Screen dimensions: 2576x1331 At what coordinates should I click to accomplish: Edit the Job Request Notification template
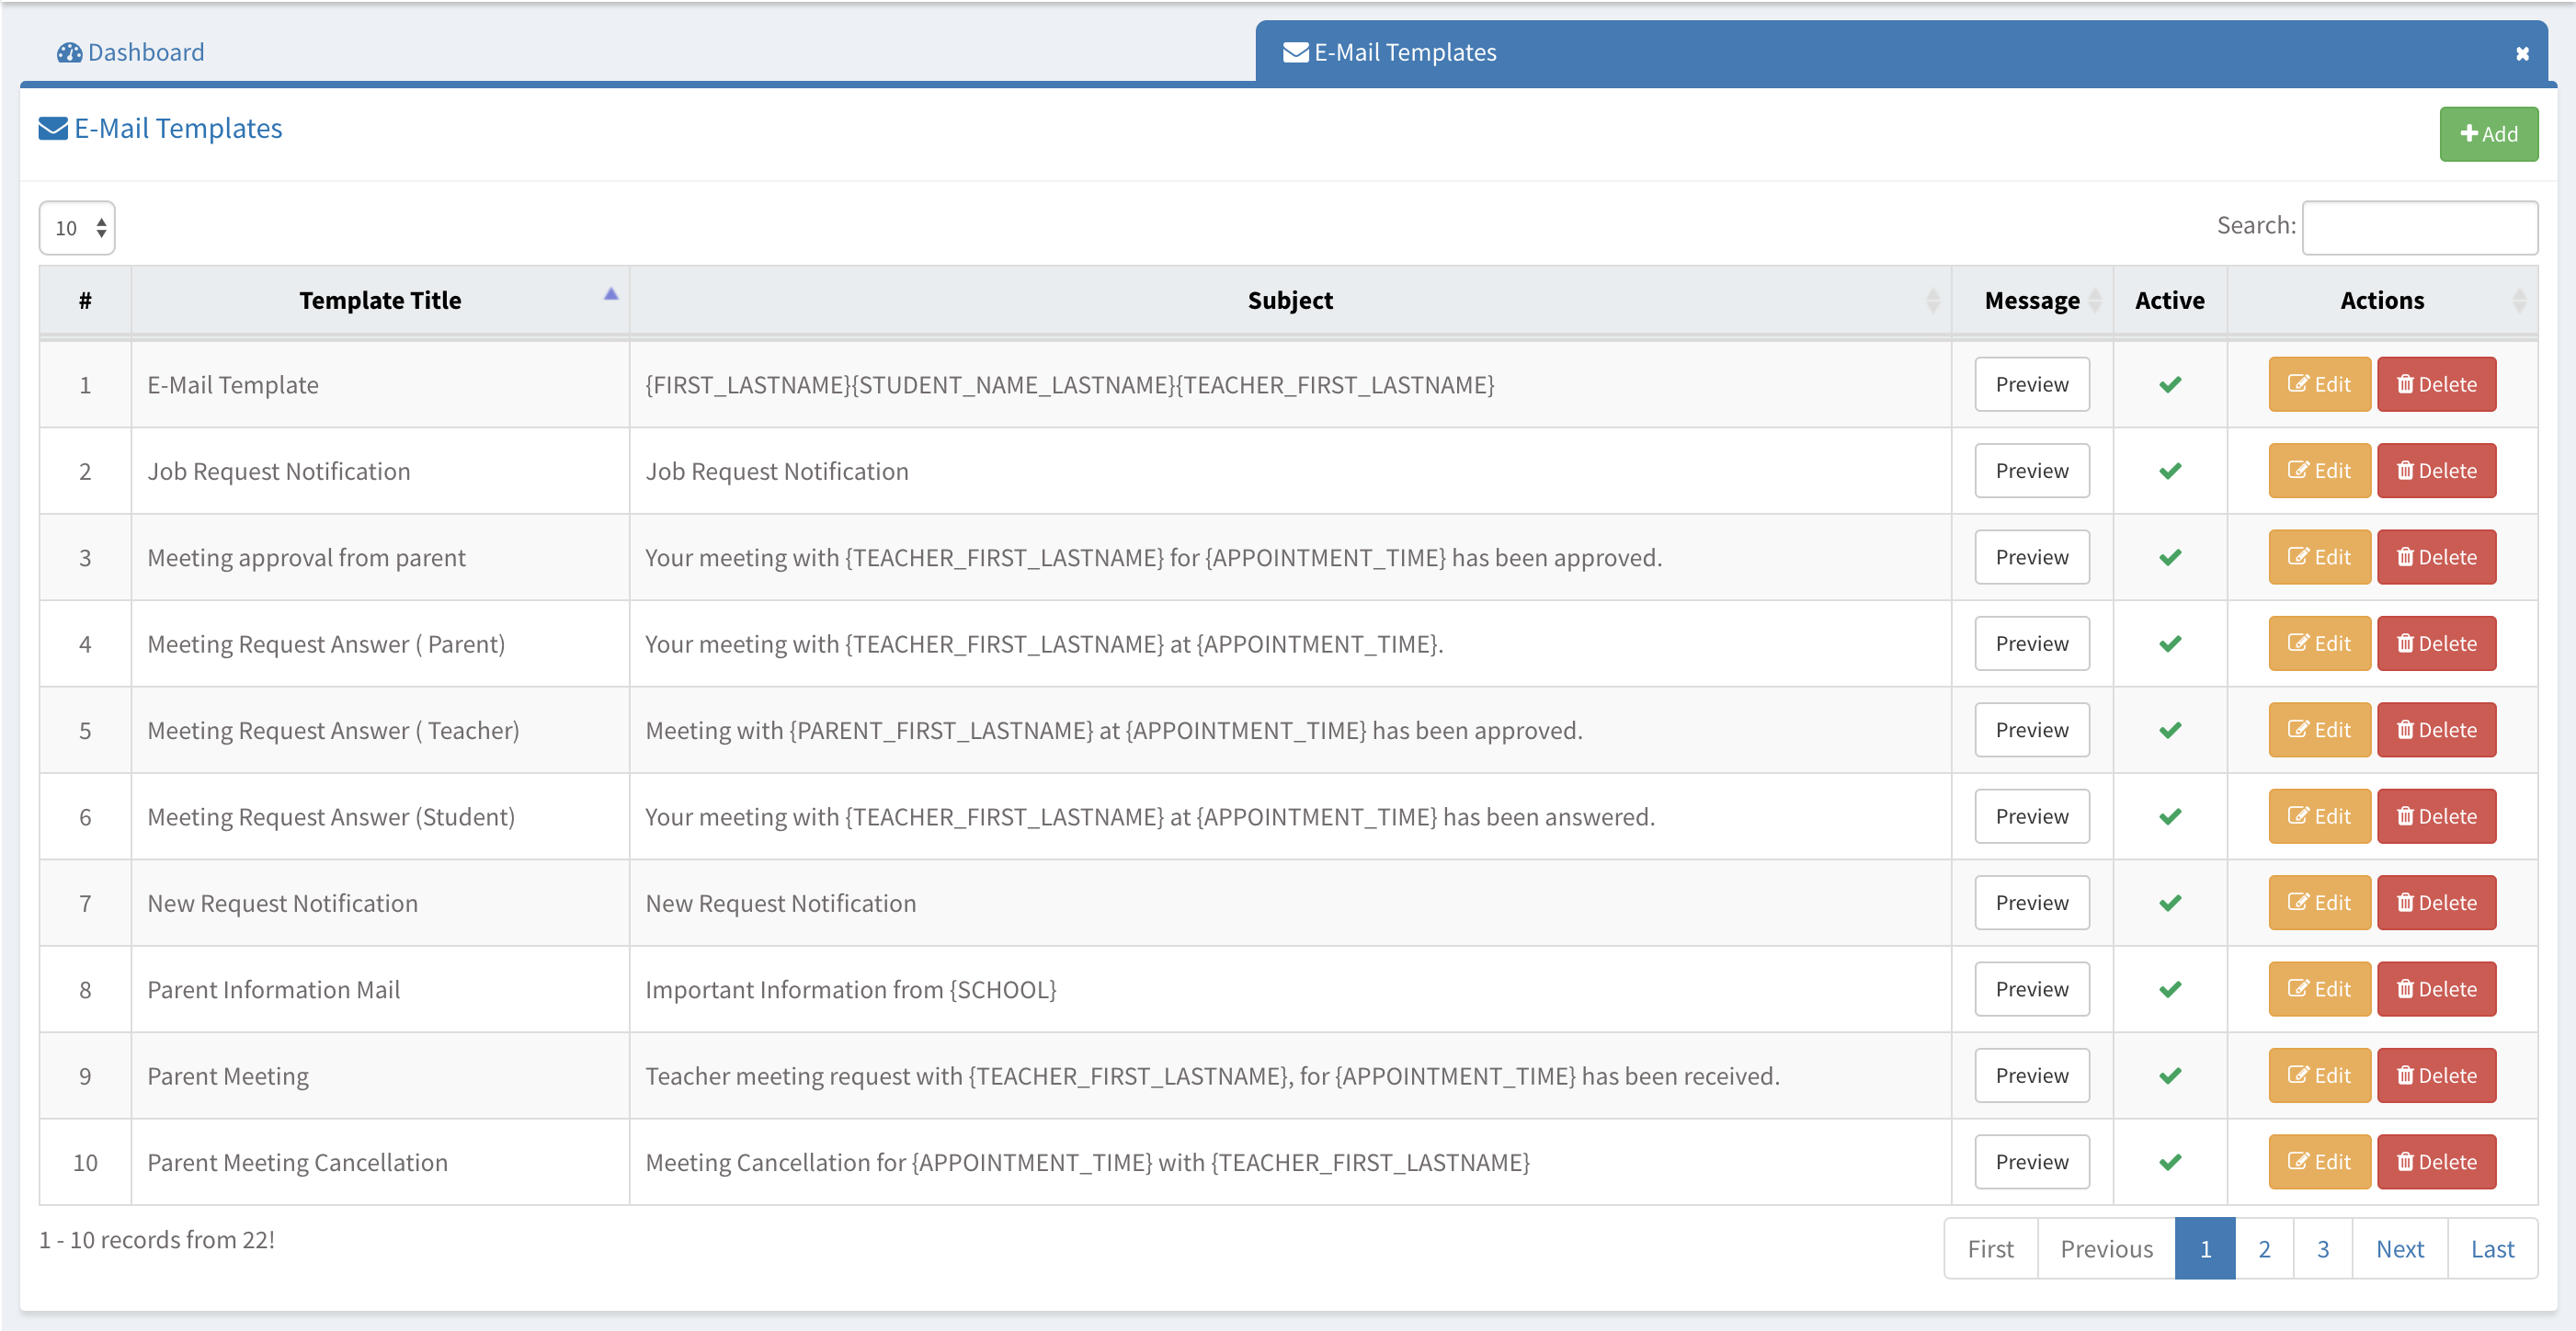tap(2318, 471)
